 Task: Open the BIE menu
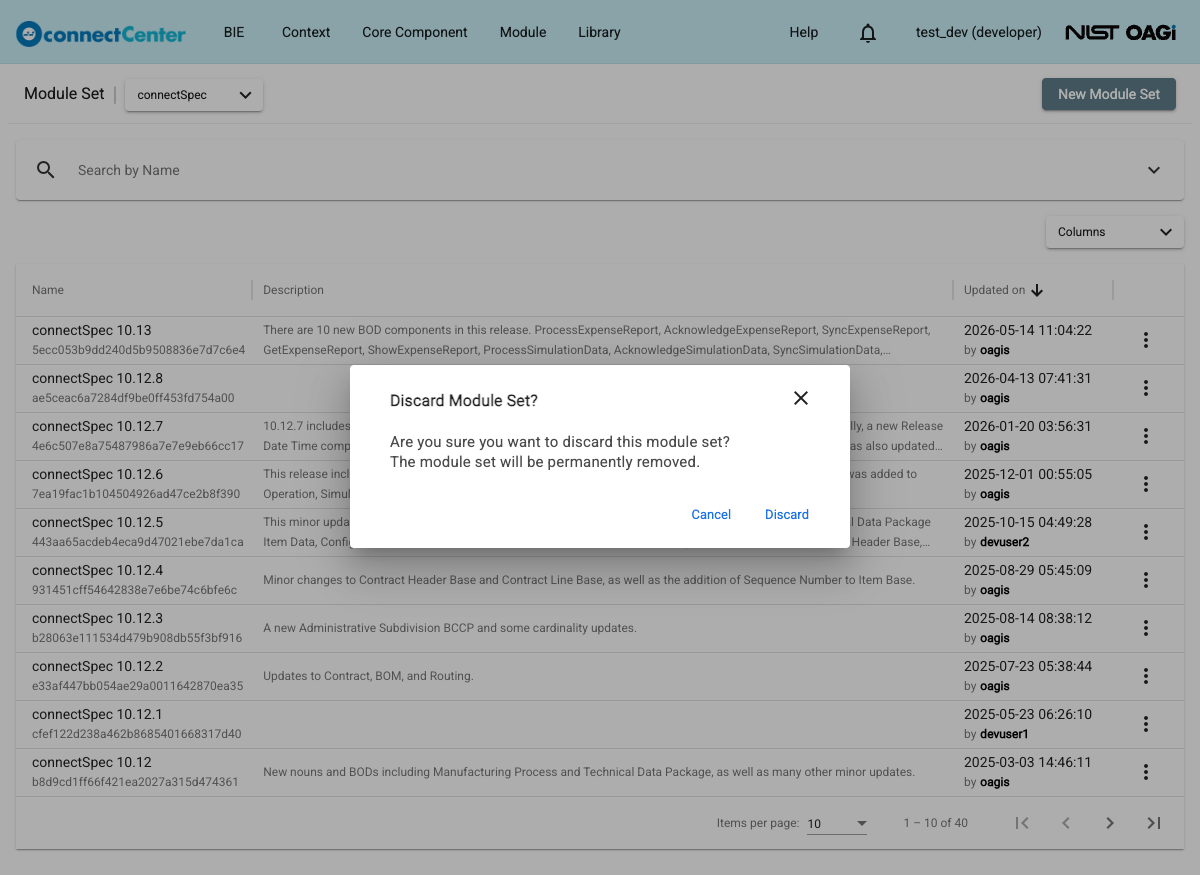[x=234, y=32]
